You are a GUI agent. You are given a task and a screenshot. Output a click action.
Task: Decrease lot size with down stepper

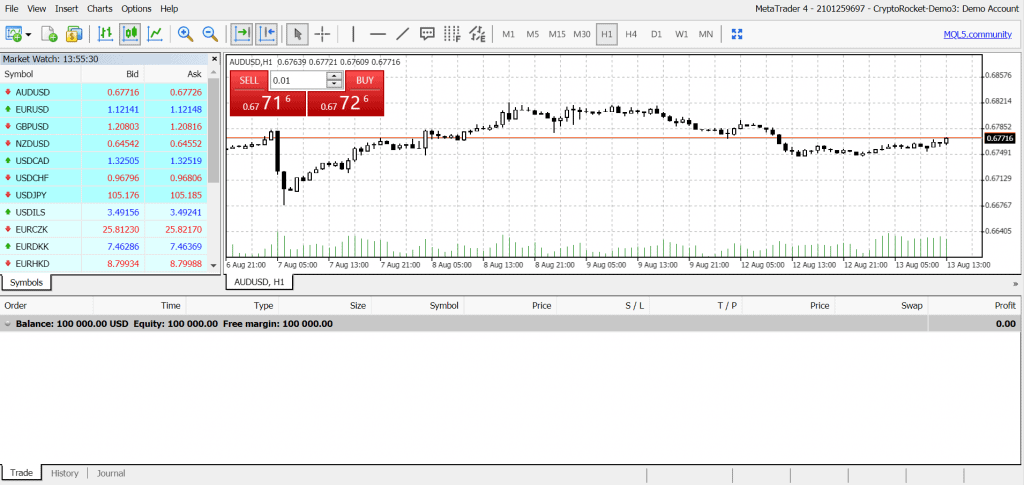334,84
